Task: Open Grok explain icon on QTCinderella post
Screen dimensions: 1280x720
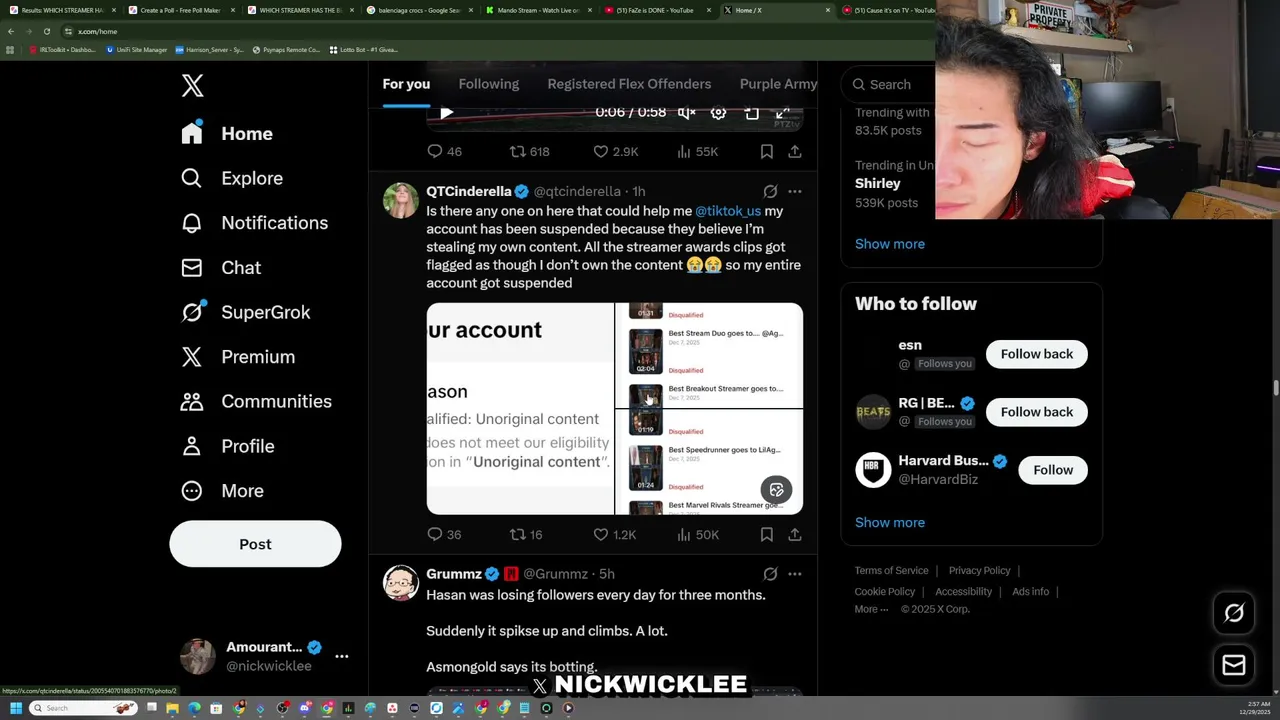Action: point(770,191)
